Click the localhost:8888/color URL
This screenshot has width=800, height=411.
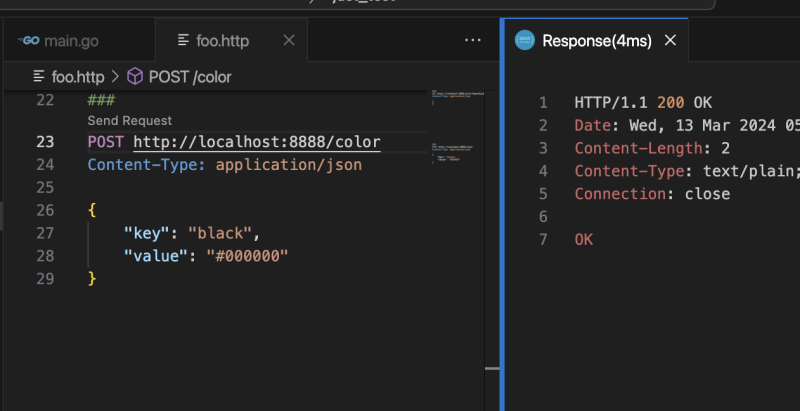tap(256, 142)
